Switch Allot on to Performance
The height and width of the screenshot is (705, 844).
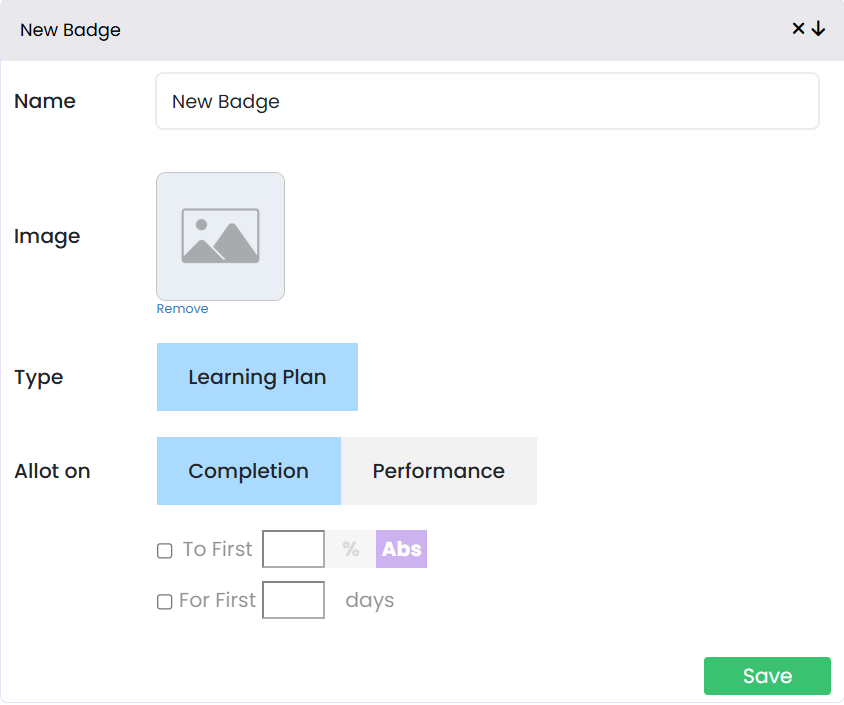[x=438, y=471]
